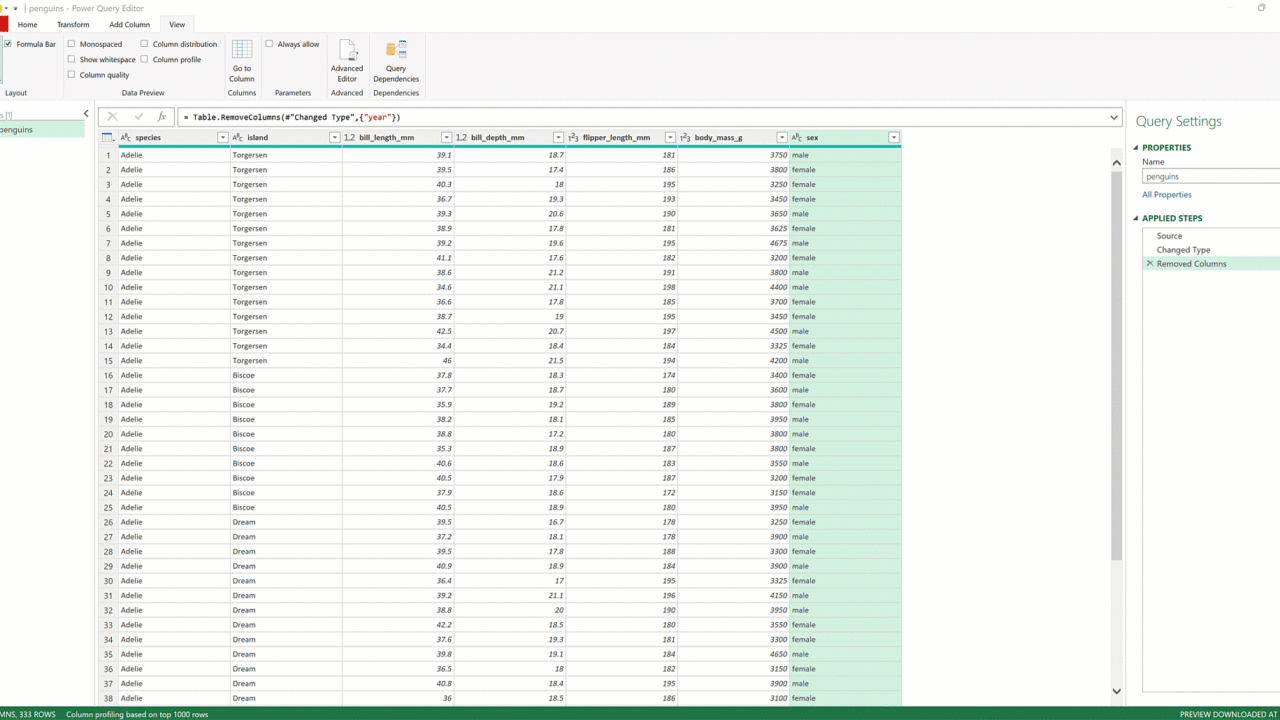Click the species column data type icon
This screenshot has height=720, width=1280.
coord(126,138)
